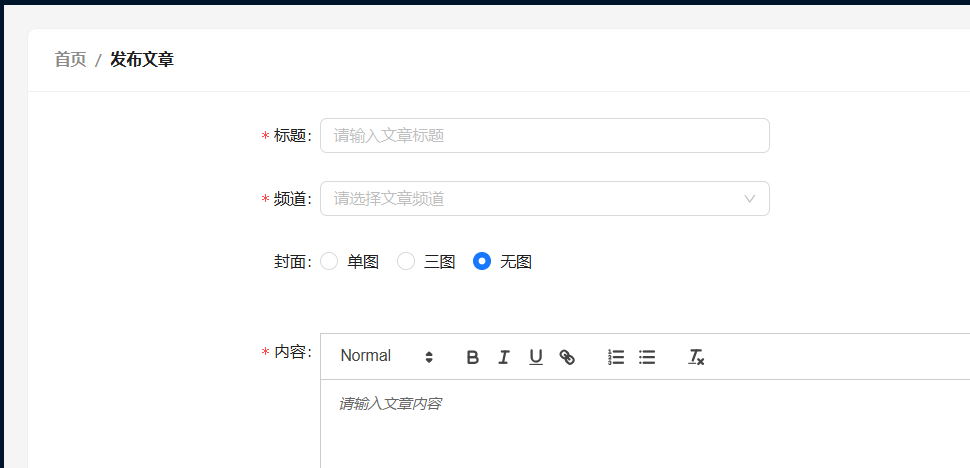
Task: Insert a hyperlink using the link icon
Action: coord(567,357)
